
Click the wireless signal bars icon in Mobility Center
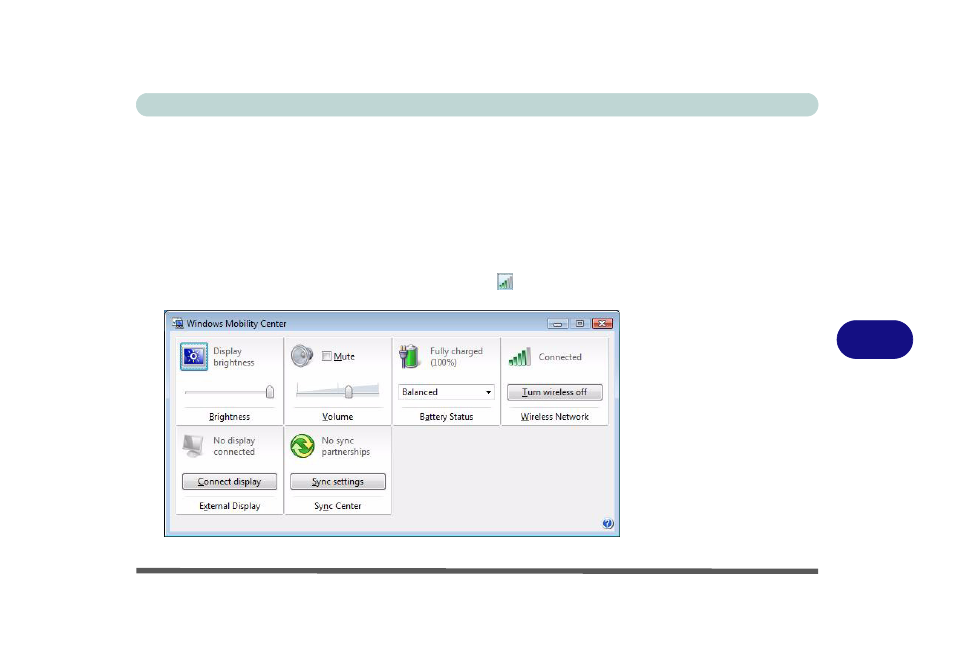520,357
